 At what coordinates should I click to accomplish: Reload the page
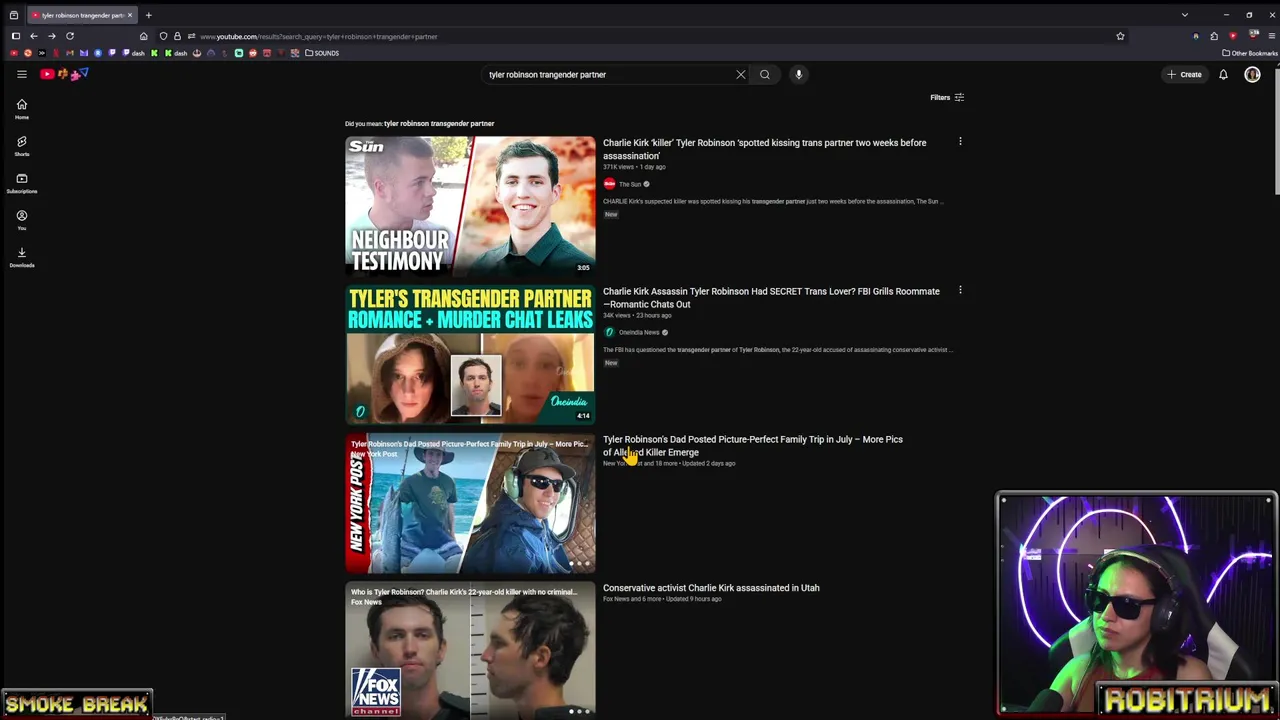tap(70, 36)
